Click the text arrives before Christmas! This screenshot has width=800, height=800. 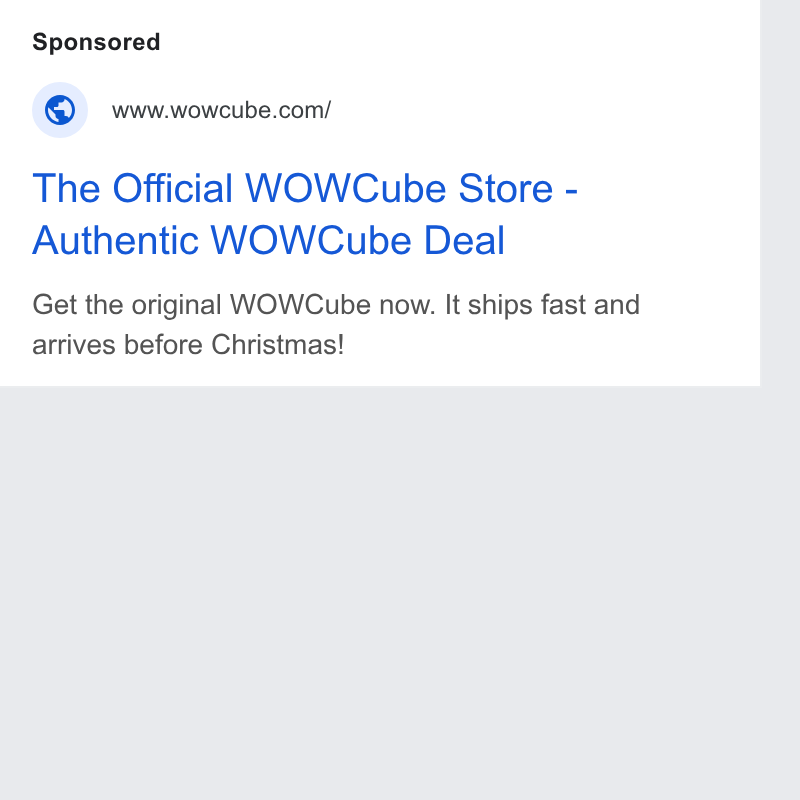click(x=188, y=344)
